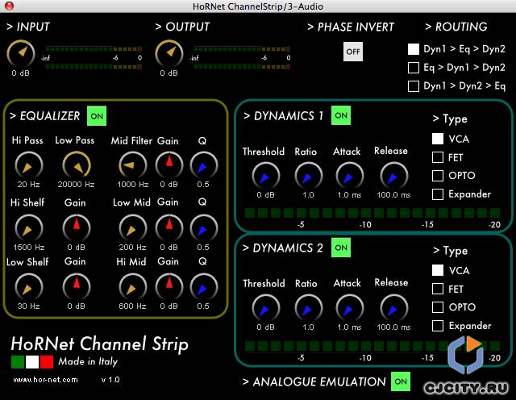
Task: Select Expander type in Dynamics 2
Action: pos(438,326)
